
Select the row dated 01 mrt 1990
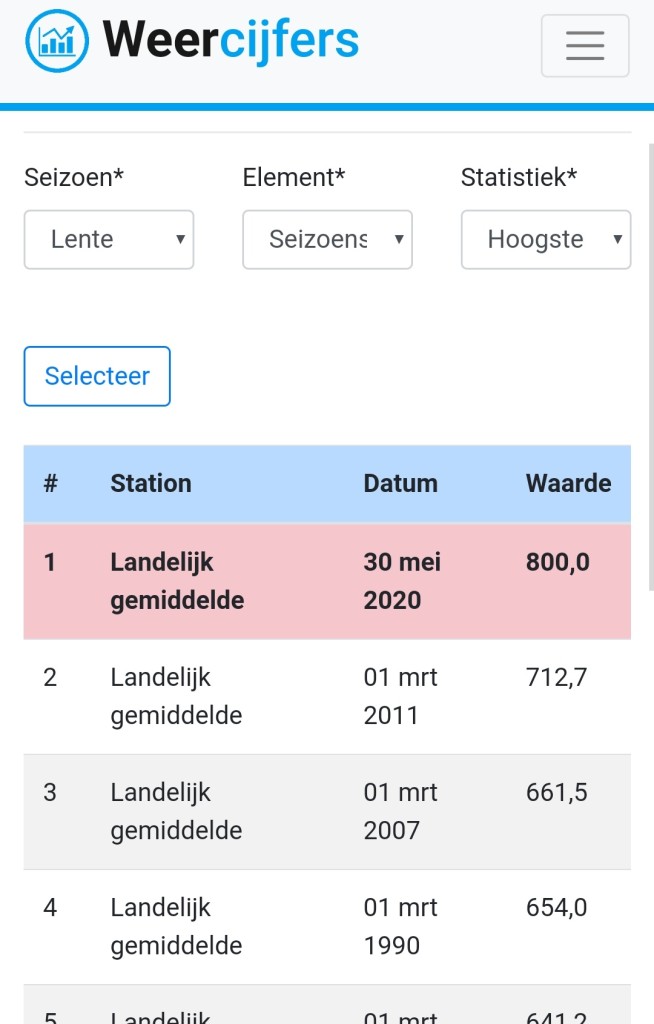point(327,927)
